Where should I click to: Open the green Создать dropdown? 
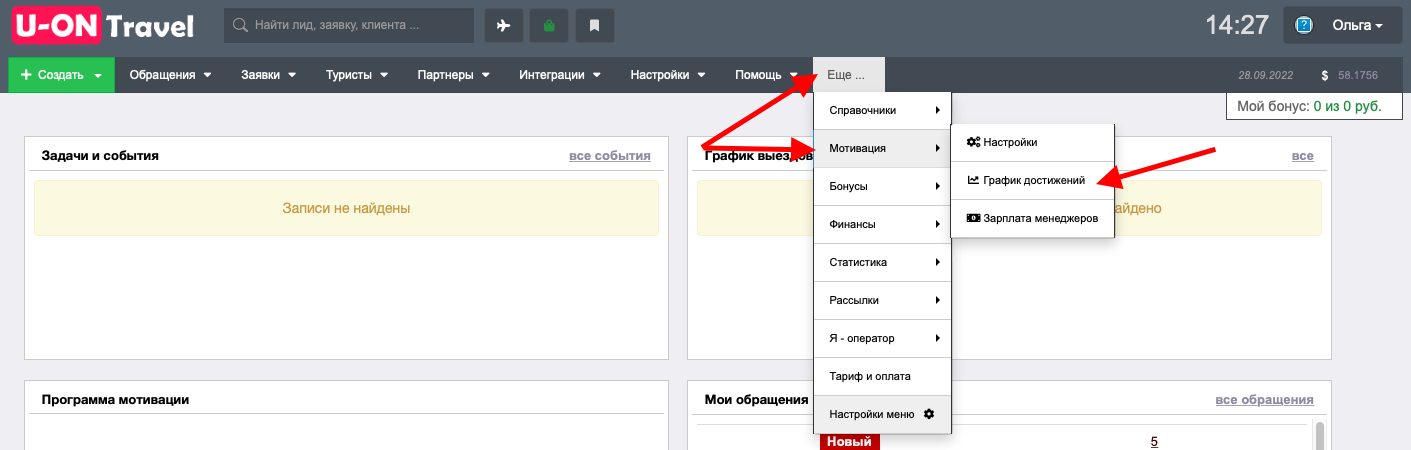click(61, 75)
